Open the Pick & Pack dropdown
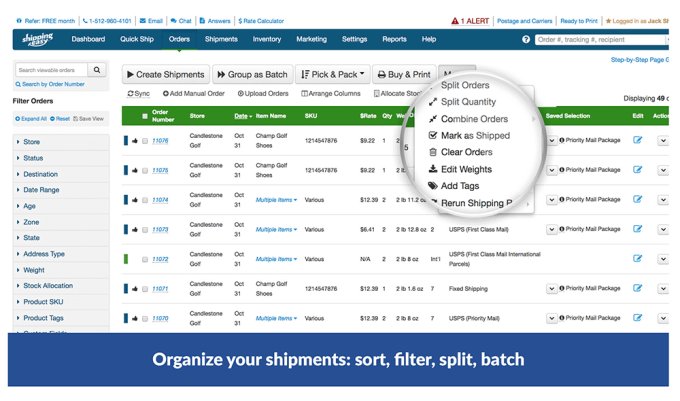The height and width of the screenshot is (401, 680). [333, 75]
